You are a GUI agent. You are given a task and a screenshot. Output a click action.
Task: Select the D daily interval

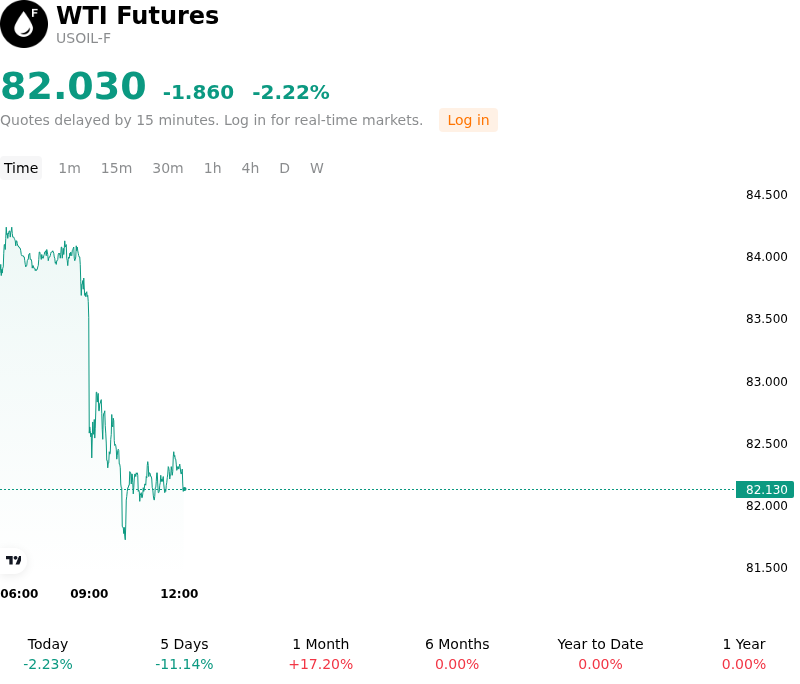point(285,168)
